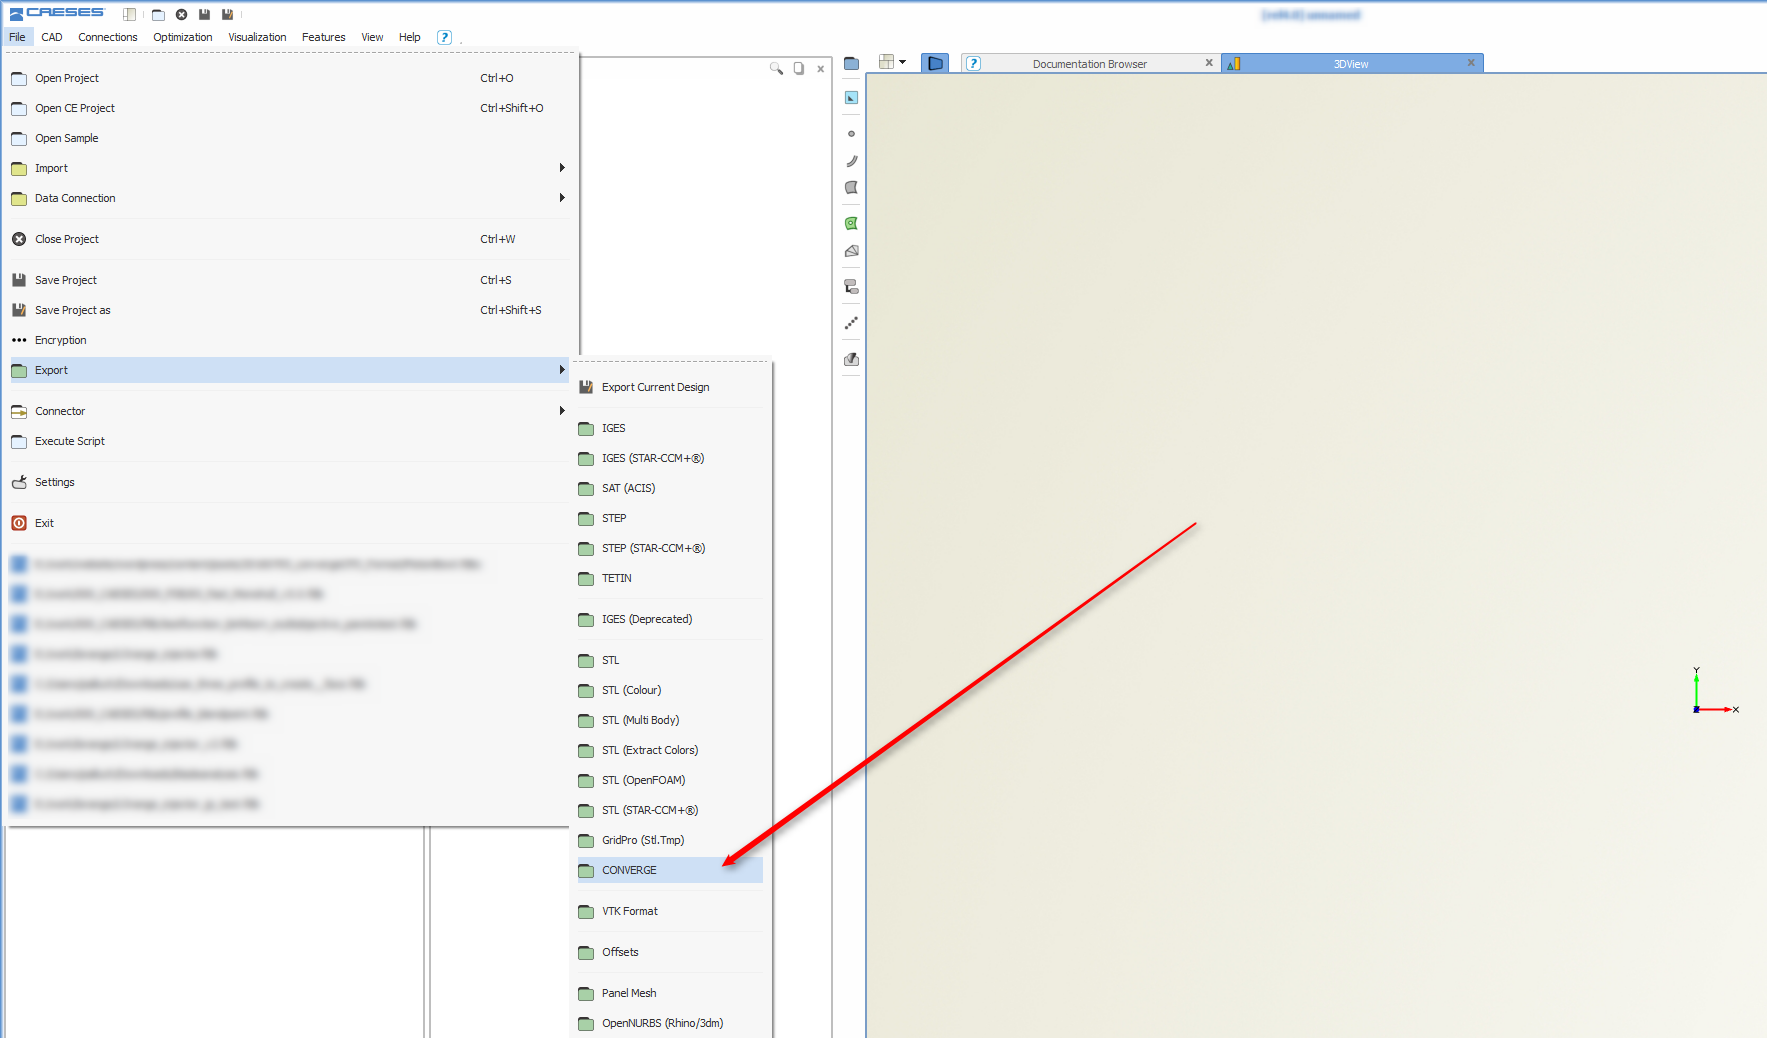Close the panel with the small x icon
The image size is (1767, 1038).
pyautogui.click(x=820, y=69)
